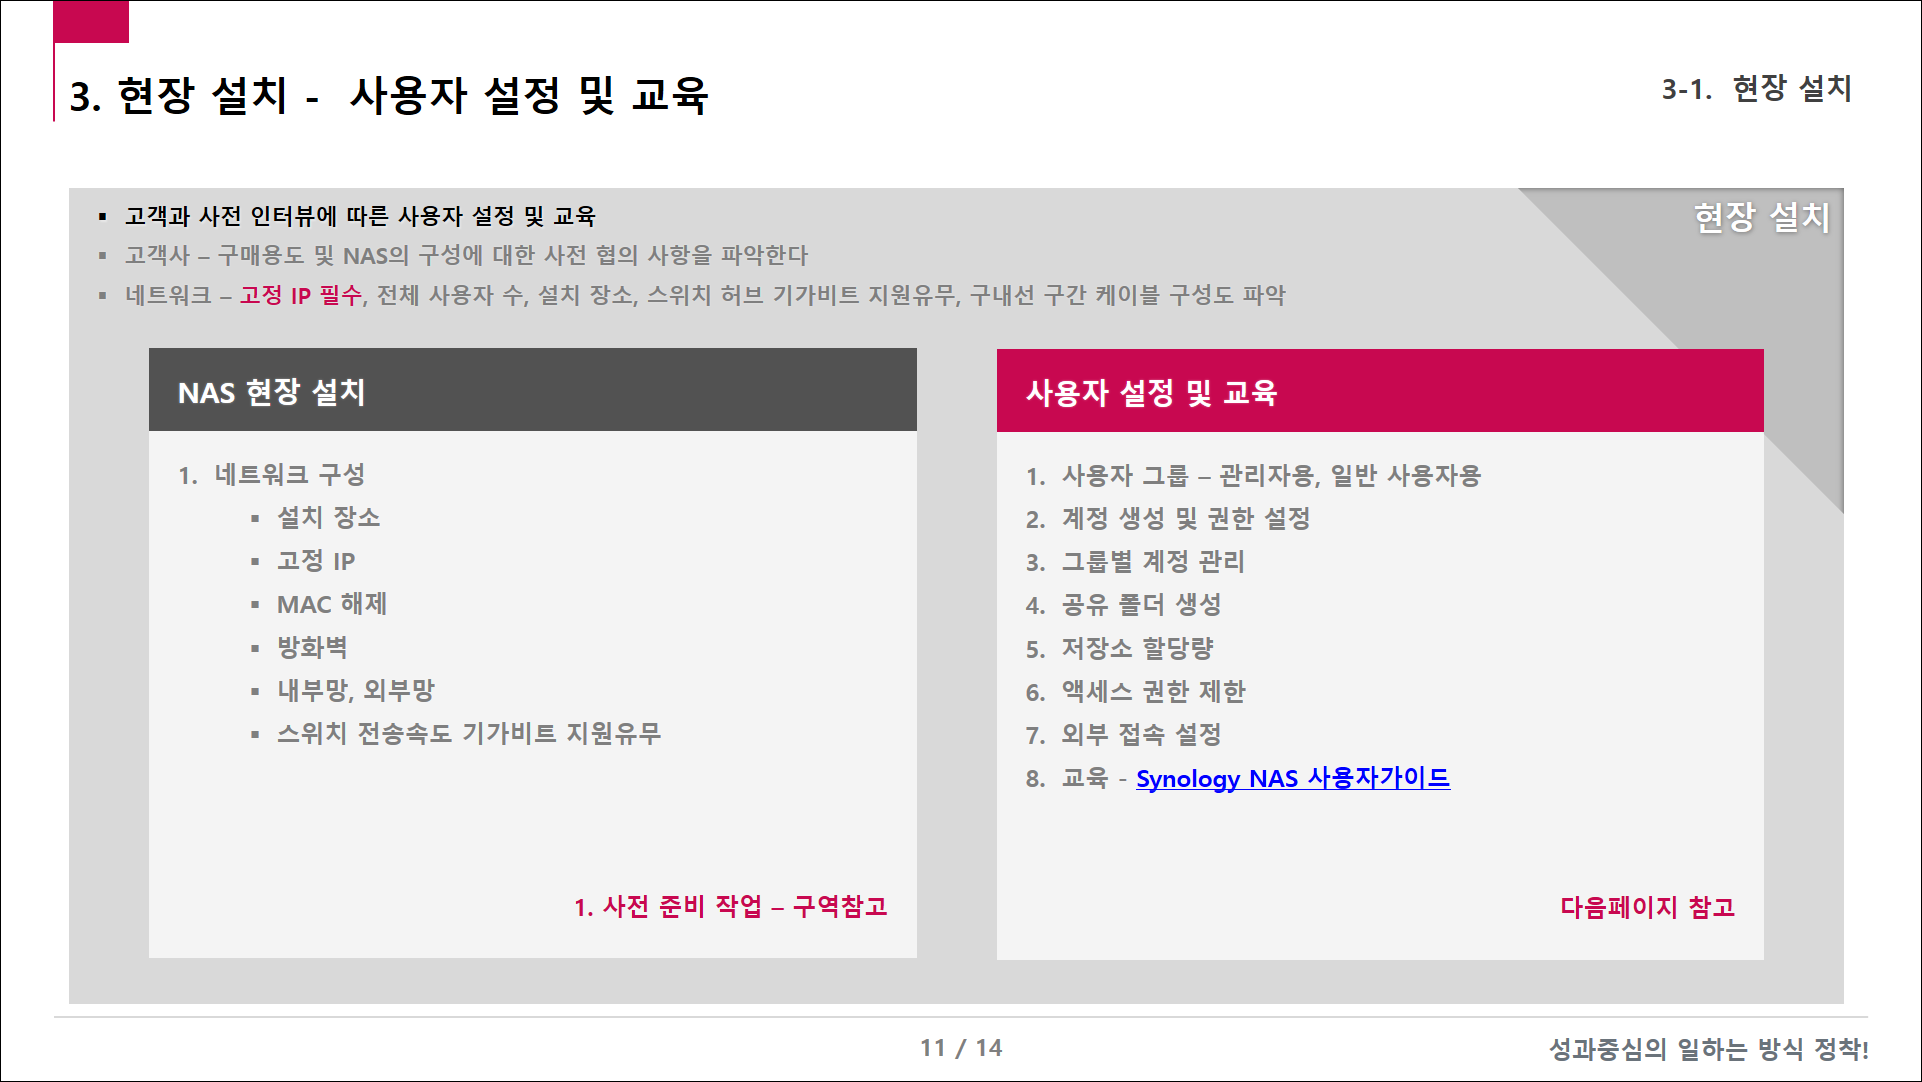The image size is (1922, 1082).
Task: Click bullet item '방화벽'
Action: (311, 647)
